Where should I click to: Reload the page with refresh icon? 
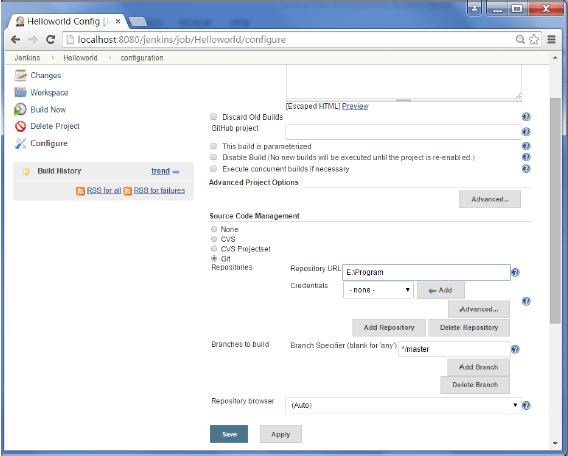50,39
